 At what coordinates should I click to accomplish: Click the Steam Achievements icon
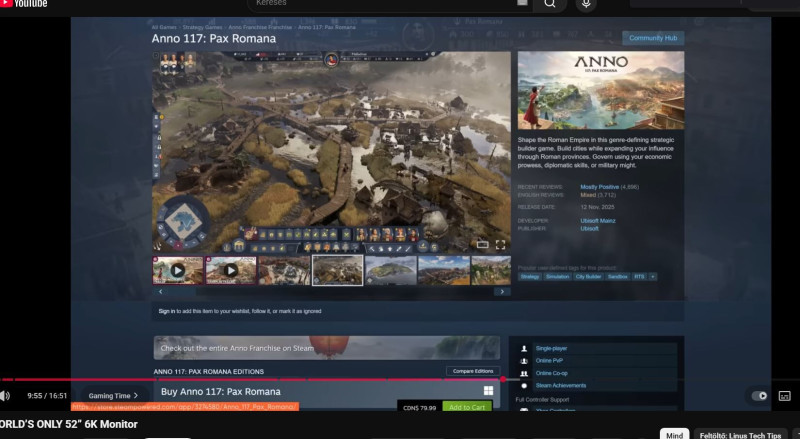[x=524, y=385]
